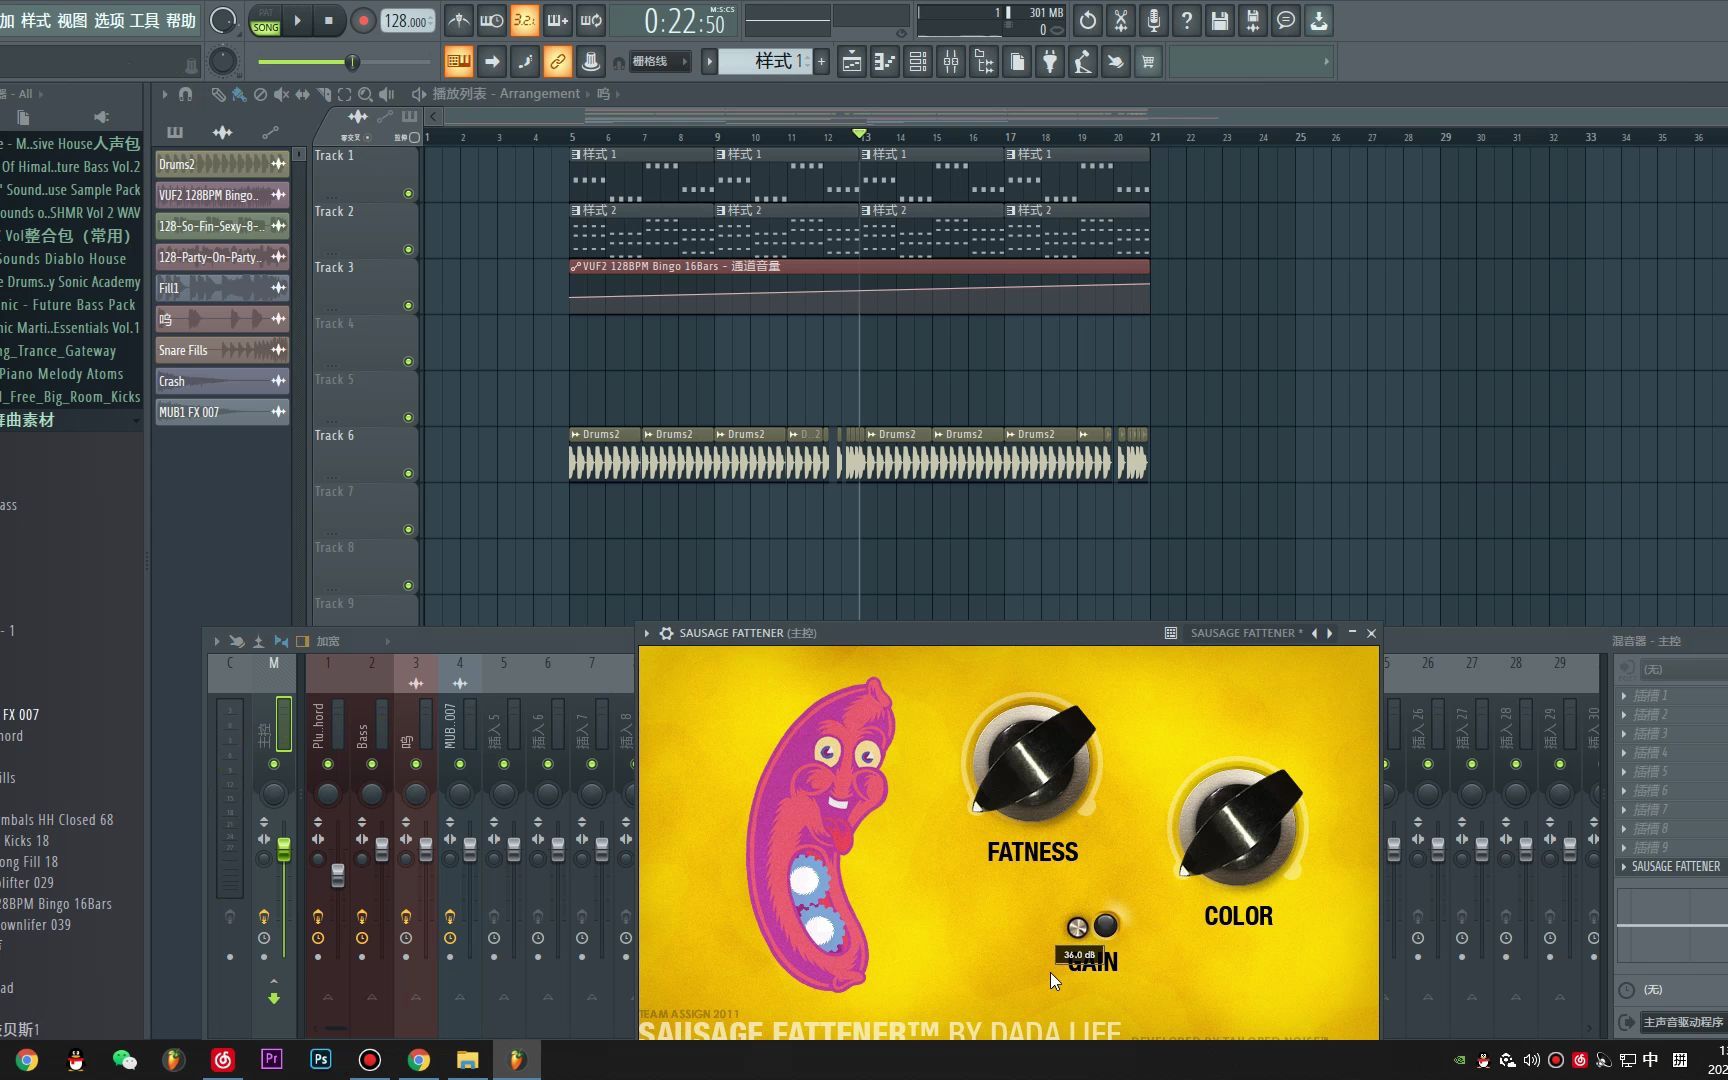Open mixer output 主声音驱动程序 dropdown
Screen dimensions: 1728x1080
click(x=1682, y=1022)
